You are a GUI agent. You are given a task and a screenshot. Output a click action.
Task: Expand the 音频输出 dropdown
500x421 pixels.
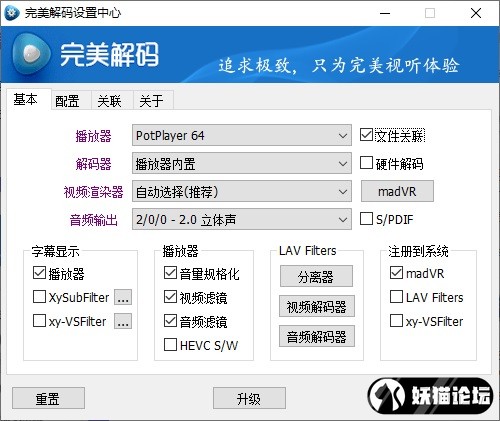(x=242, y=219)
